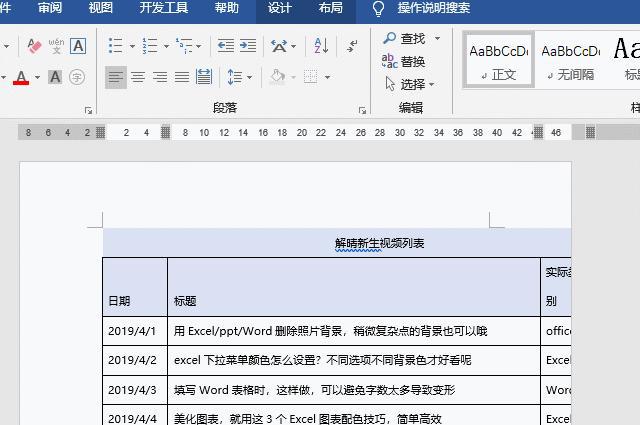Viewport: 640px width, 425px height.
Task: Click the 日期 header cell
Action: [x=135, y=287]
